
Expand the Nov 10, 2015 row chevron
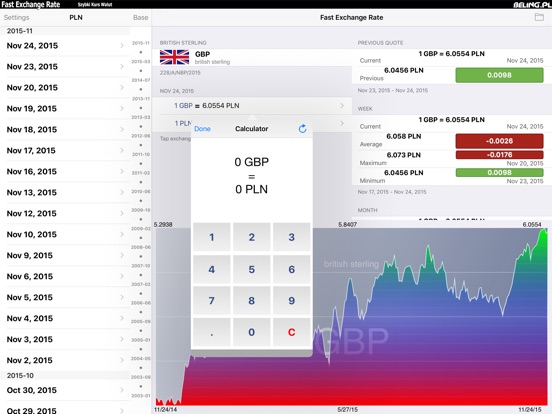point(122,234)
